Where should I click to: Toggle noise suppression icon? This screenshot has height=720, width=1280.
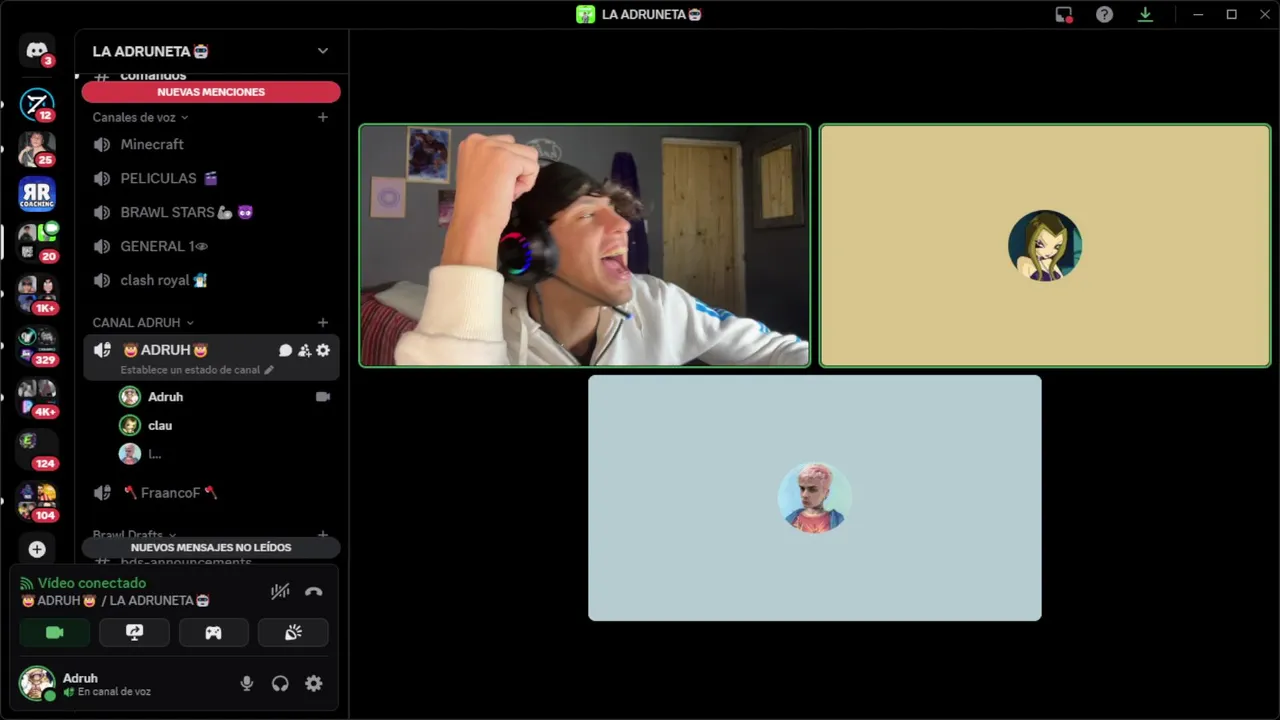[280, 591]
